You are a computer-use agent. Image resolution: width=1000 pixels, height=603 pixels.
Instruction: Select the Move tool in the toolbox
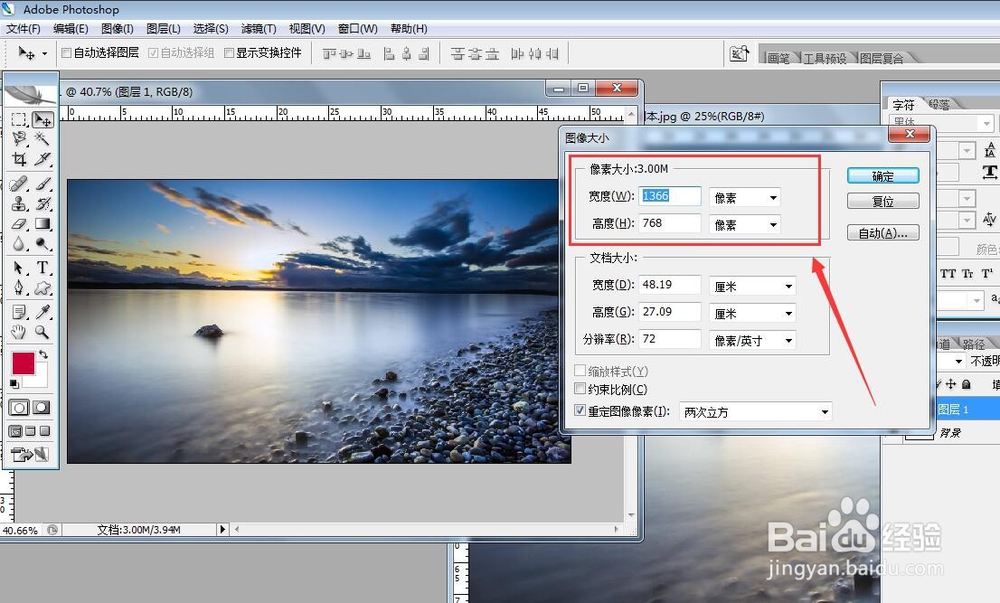tap(42, 119)
